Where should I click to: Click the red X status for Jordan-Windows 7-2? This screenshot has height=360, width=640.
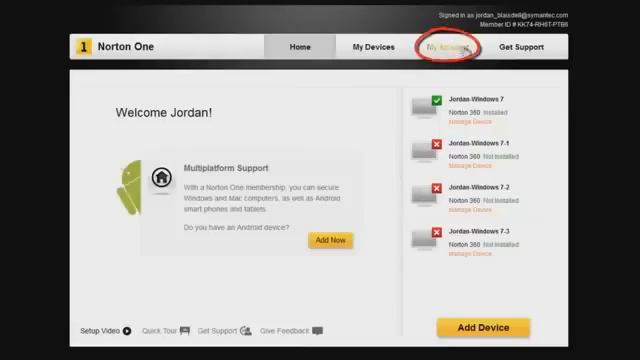437,188
